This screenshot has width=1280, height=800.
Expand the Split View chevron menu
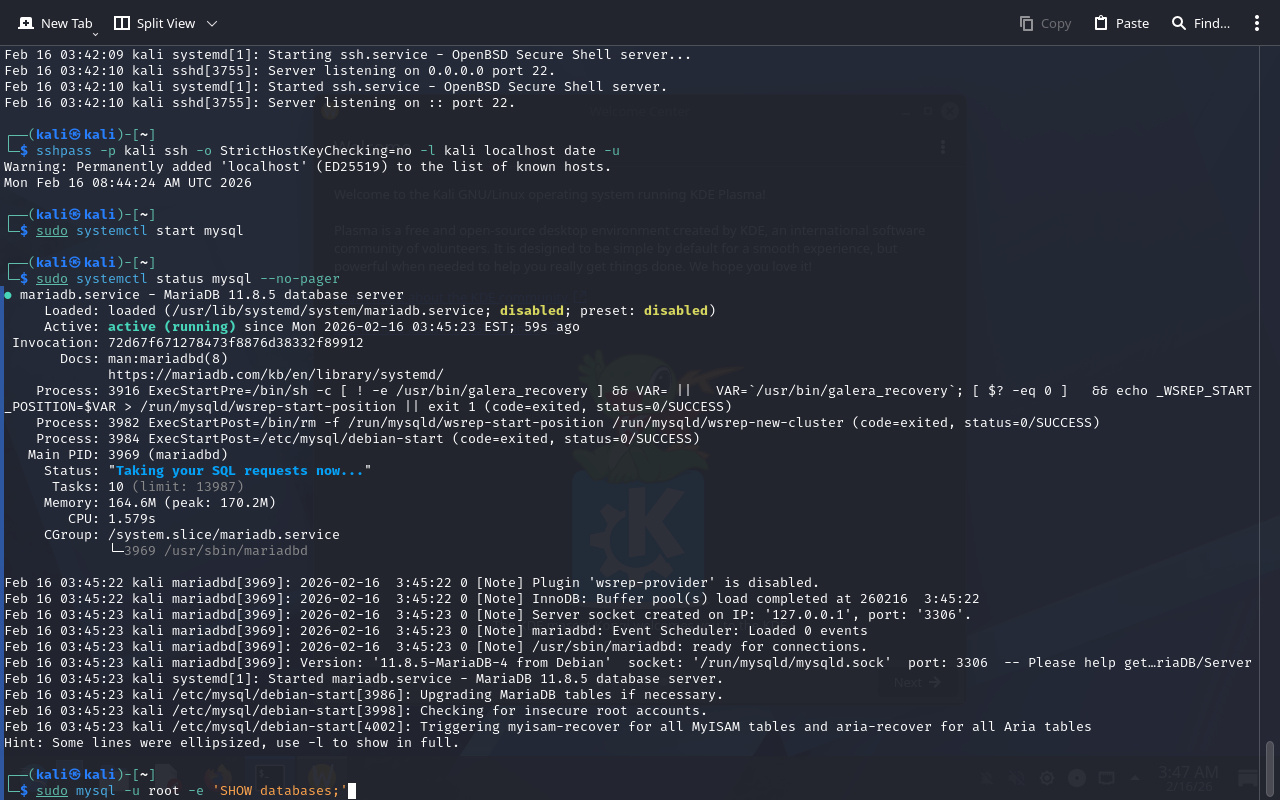tap(211, 23)
